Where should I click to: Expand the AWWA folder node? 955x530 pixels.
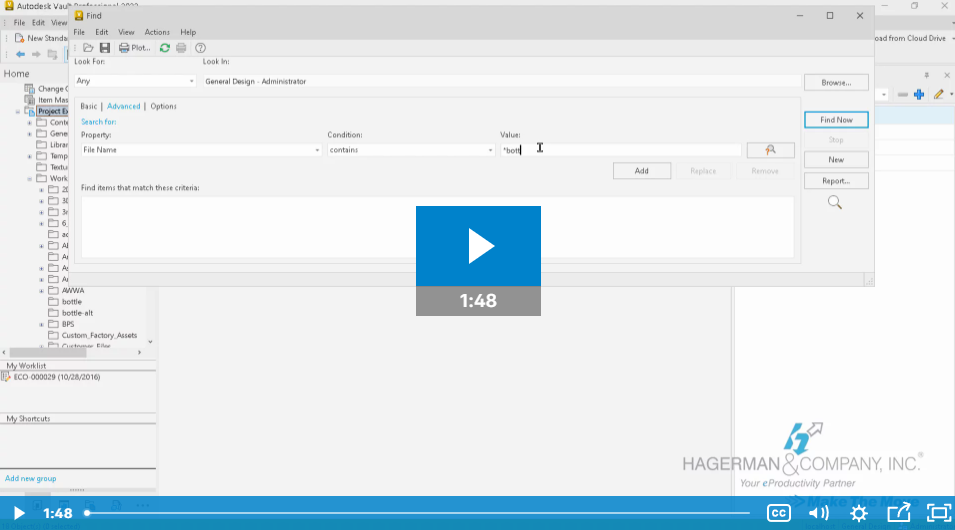41,291
